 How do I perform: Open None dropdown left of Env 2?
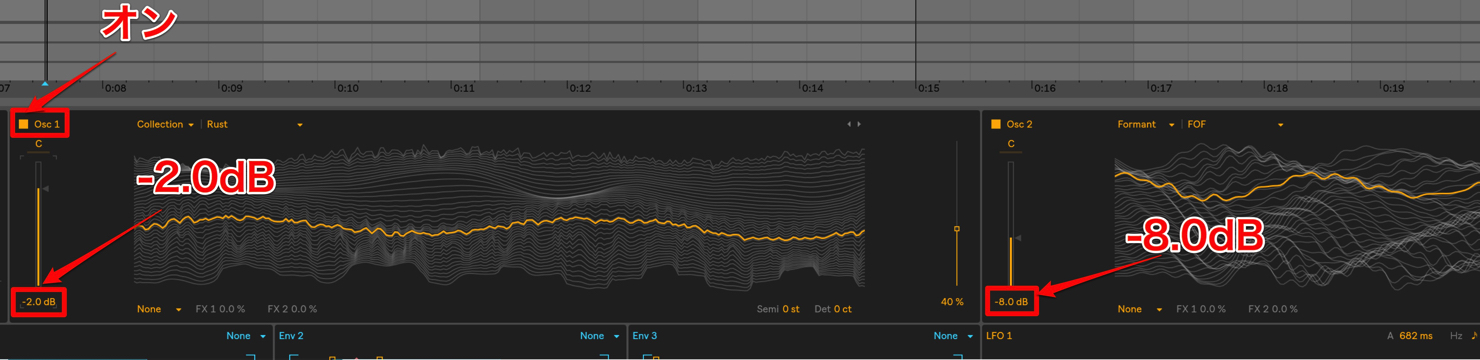pos(246,336)
